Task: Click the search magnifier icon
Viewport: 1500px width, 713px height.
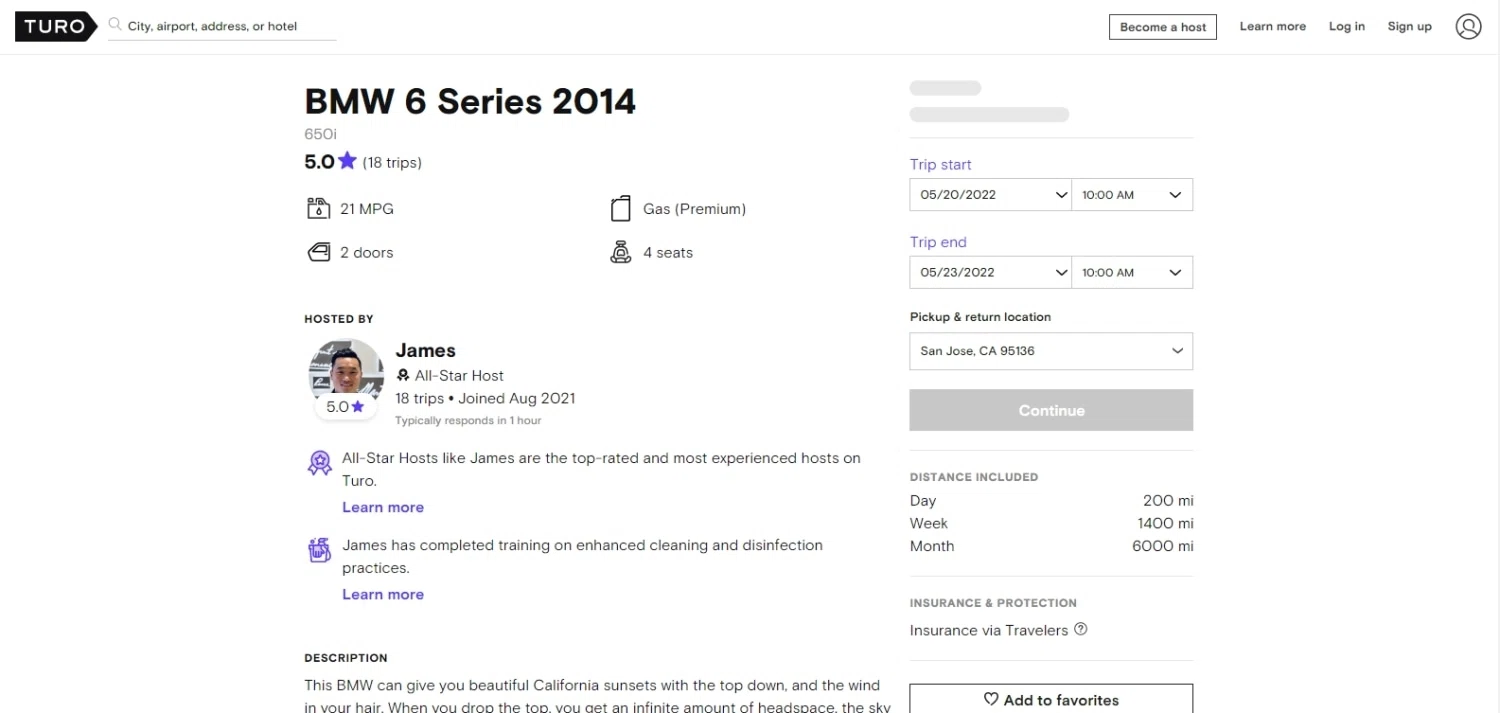Action: (115, 25)
